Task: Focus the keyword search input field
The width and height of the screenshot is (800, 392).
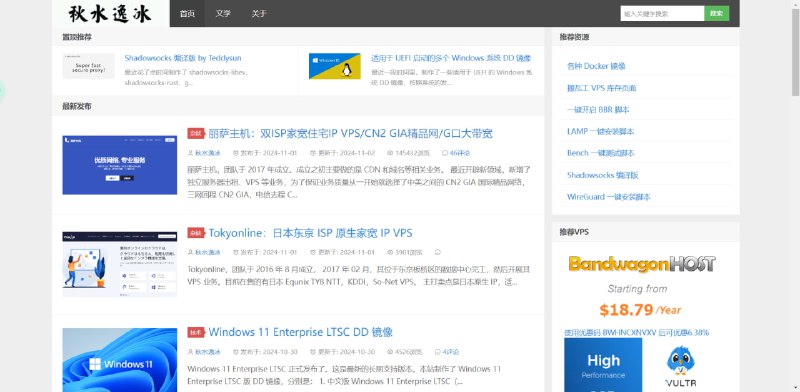Action: (x=662, y=14)
